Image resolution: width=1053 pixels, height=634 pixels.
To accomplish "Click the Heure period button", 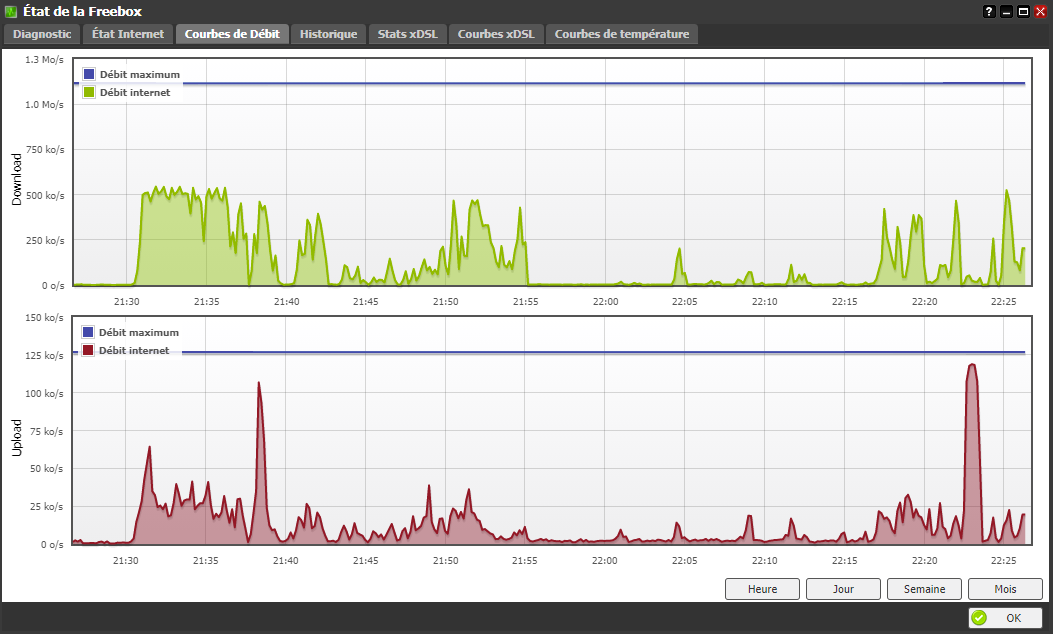I will (762, 589).
